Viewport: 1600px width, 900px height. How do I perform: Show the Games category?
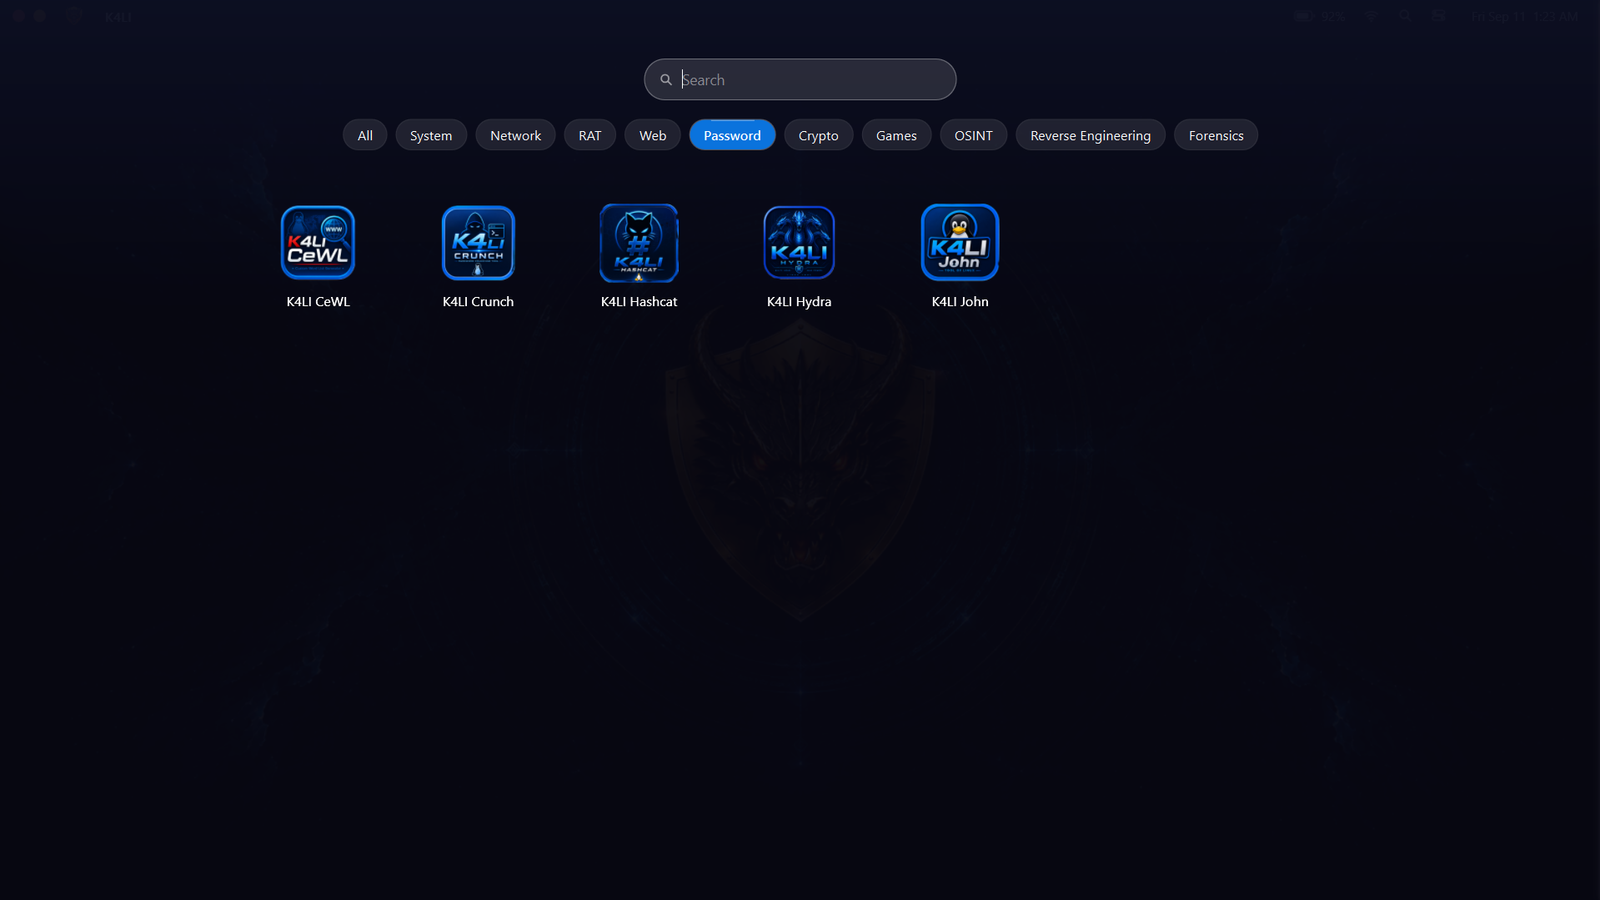click(x=896, y=135)
